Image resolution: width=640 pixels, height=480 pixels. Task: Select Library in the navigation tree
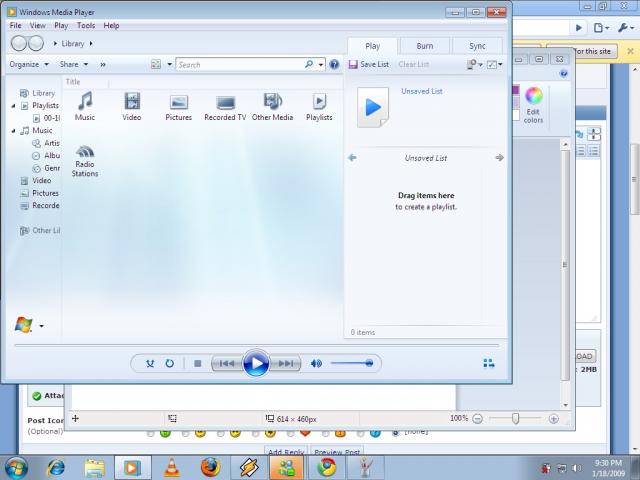(x=38, y=93)
